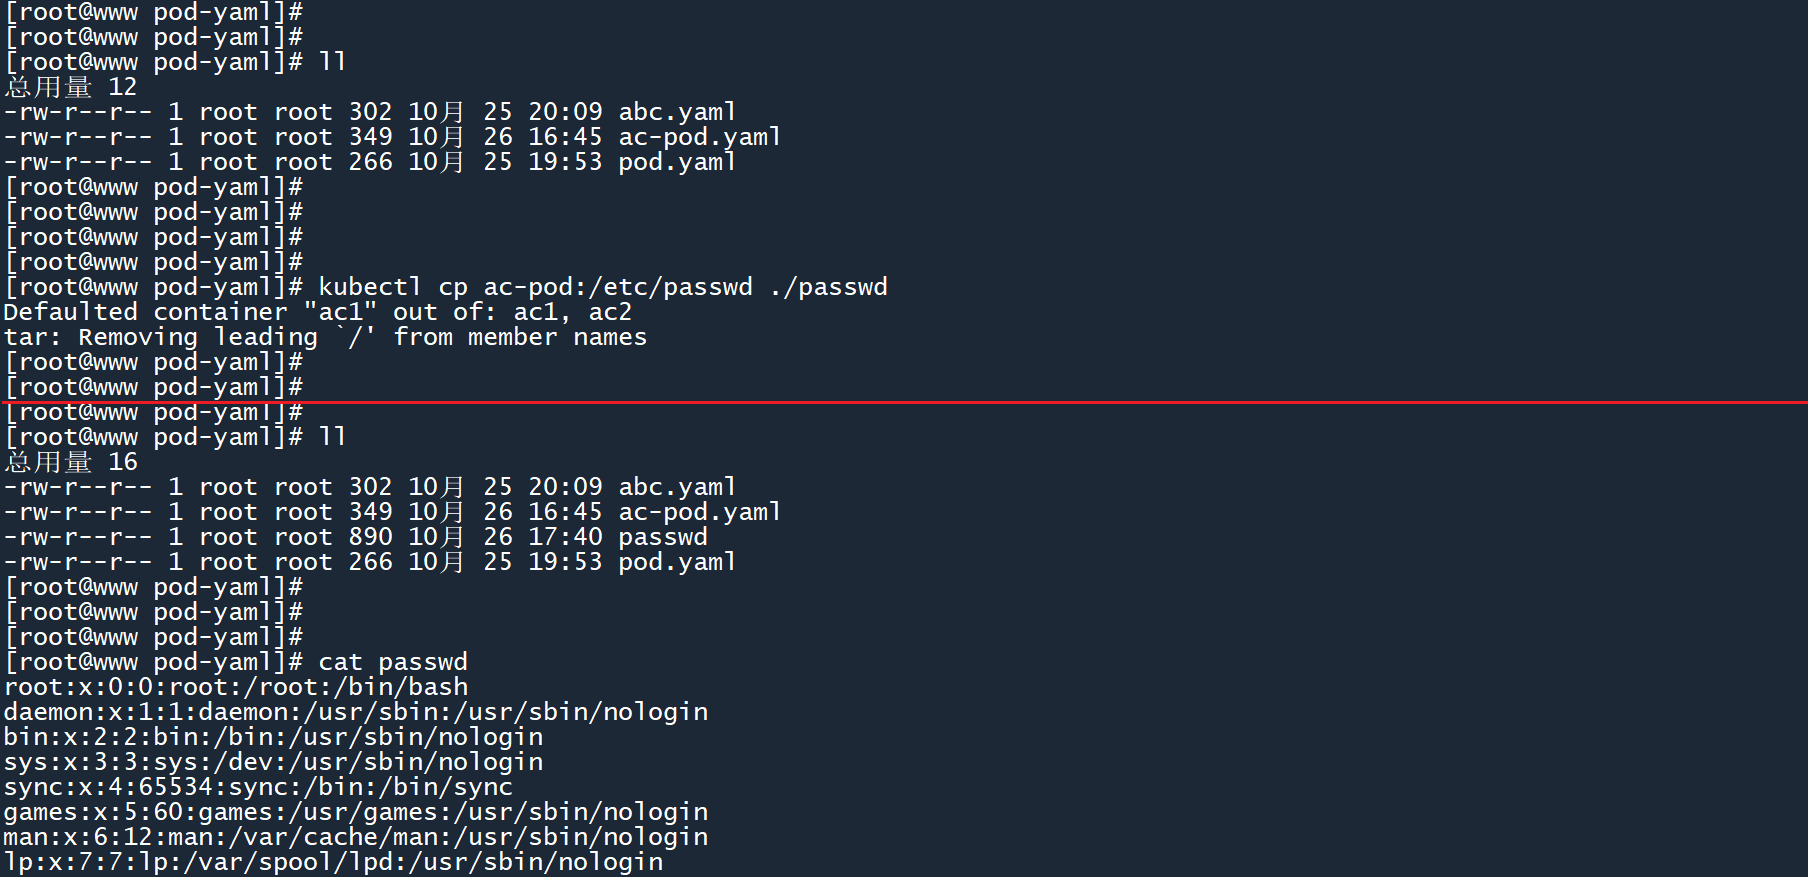Click the bin:x:2:2 passwd entry line
The width and height of the screenshot is (1808, 877).
click(x=273, y=737)
